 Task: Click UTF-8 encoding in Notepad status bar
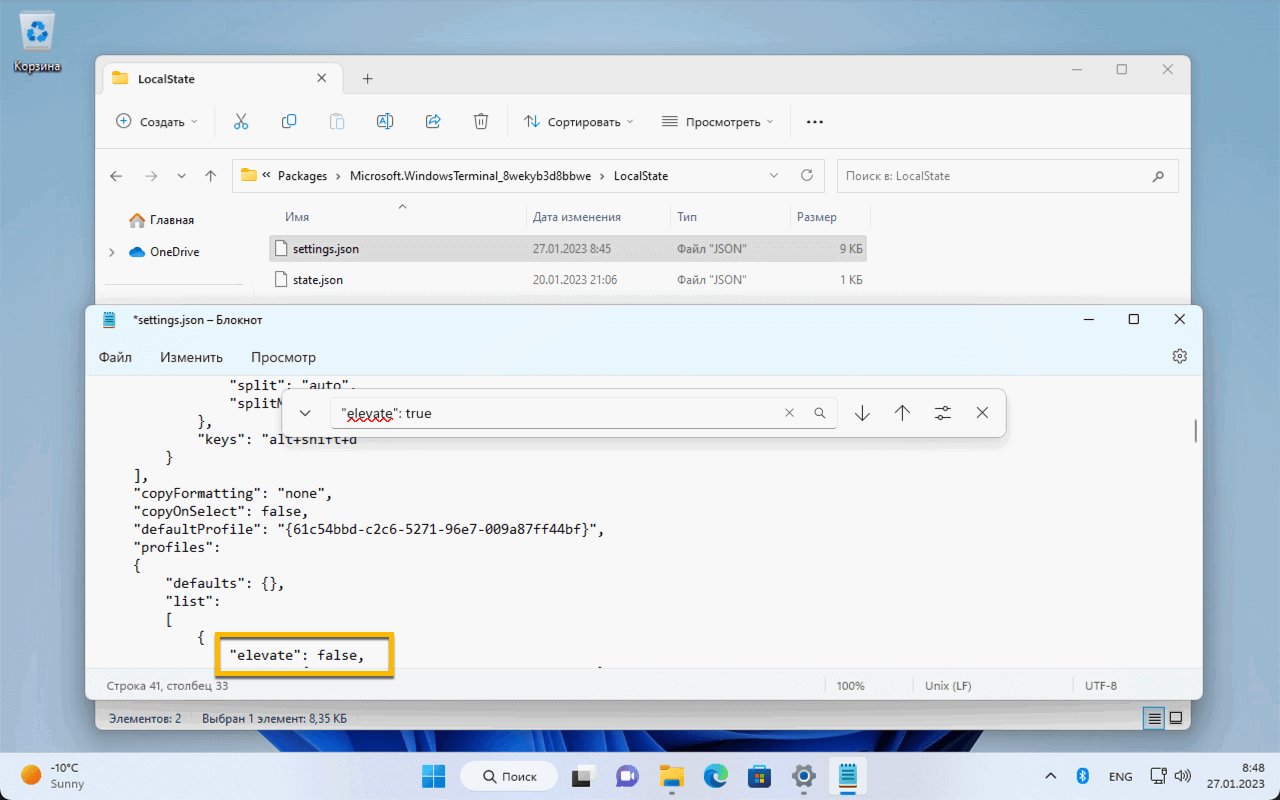point(1101,686)
